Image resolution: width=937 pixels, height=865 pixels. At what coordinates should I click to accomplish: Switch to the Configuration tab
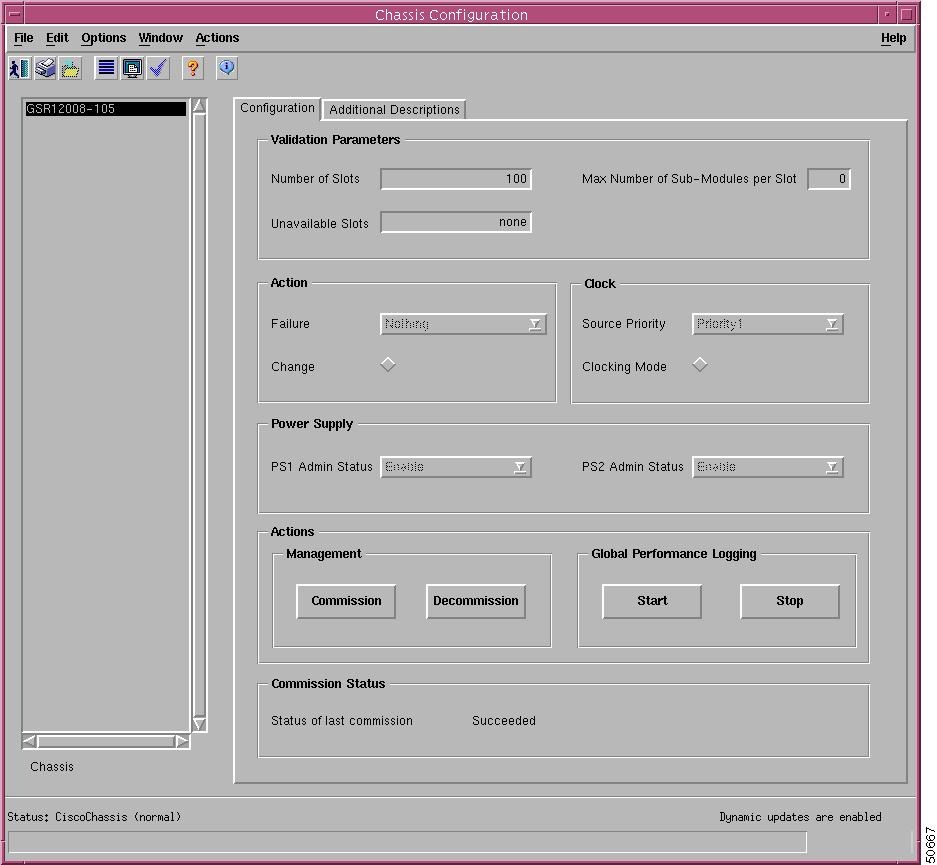point(277,108)
